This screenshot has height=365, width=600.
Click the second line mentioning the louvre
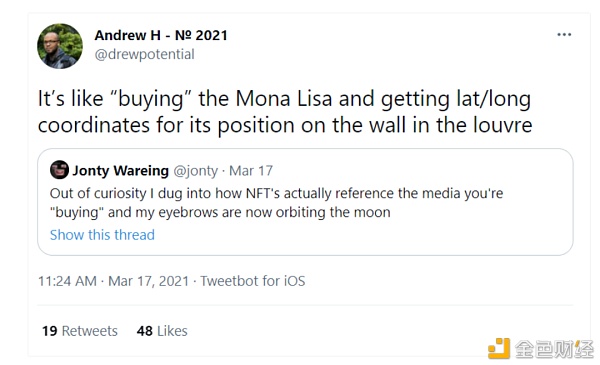(285, 125)
